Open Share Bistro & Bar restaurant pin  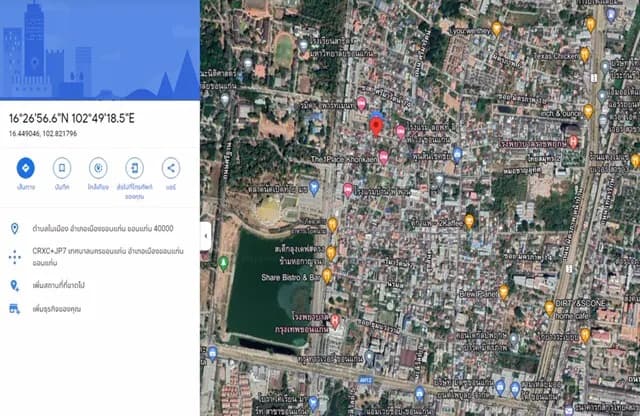[x=327, y=276]
